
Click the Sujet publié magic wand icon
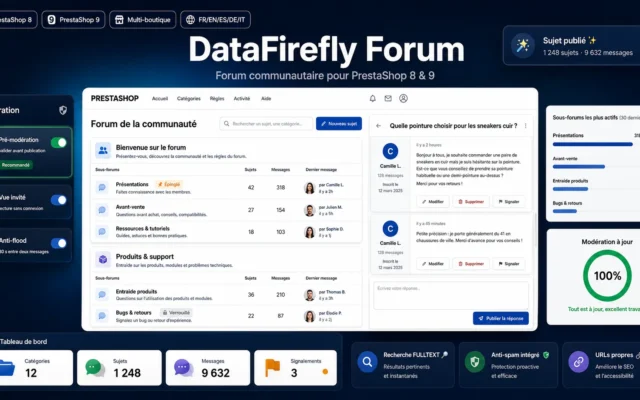click(x=522, y=45)
